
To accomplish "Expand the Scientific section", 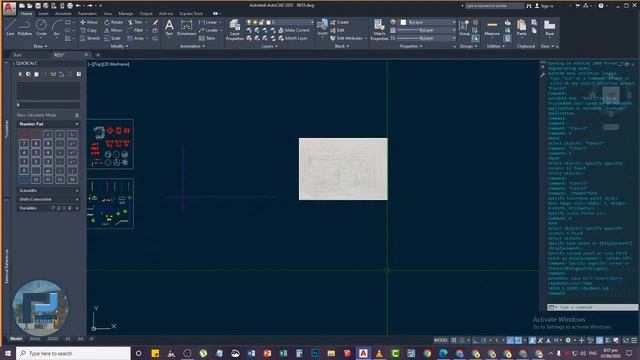I will 77,191.
